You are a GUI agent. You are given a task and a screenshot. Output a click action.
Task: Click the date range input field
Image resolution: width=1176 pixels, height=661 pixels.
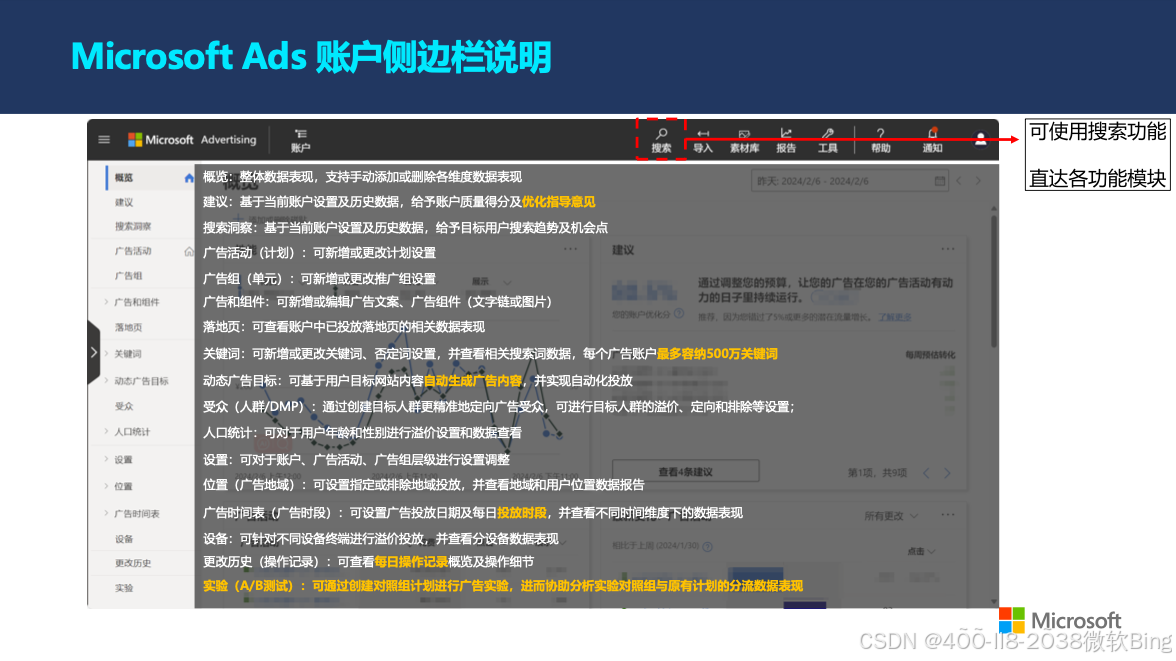849,181
